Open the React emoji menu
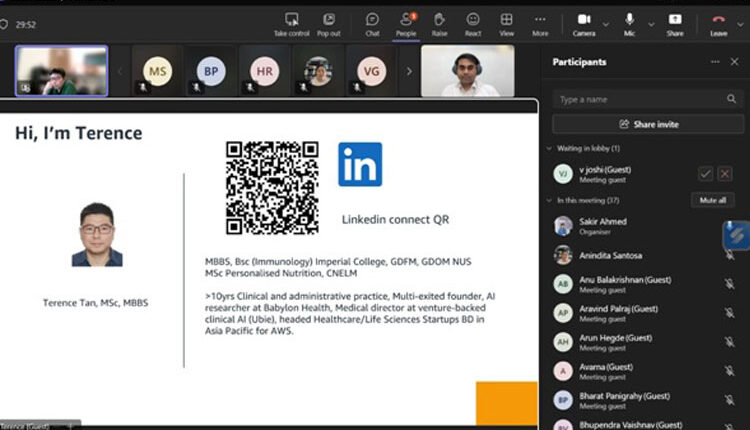The image size is (750, 430). click(x=473, y=22)
